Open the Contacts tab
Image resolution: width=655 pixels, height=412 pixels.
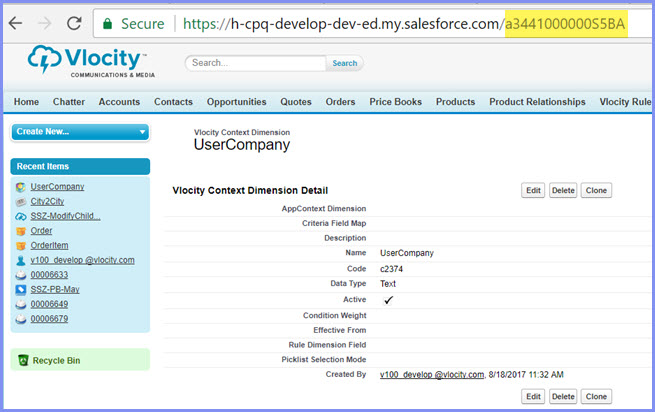click(173, 102)
